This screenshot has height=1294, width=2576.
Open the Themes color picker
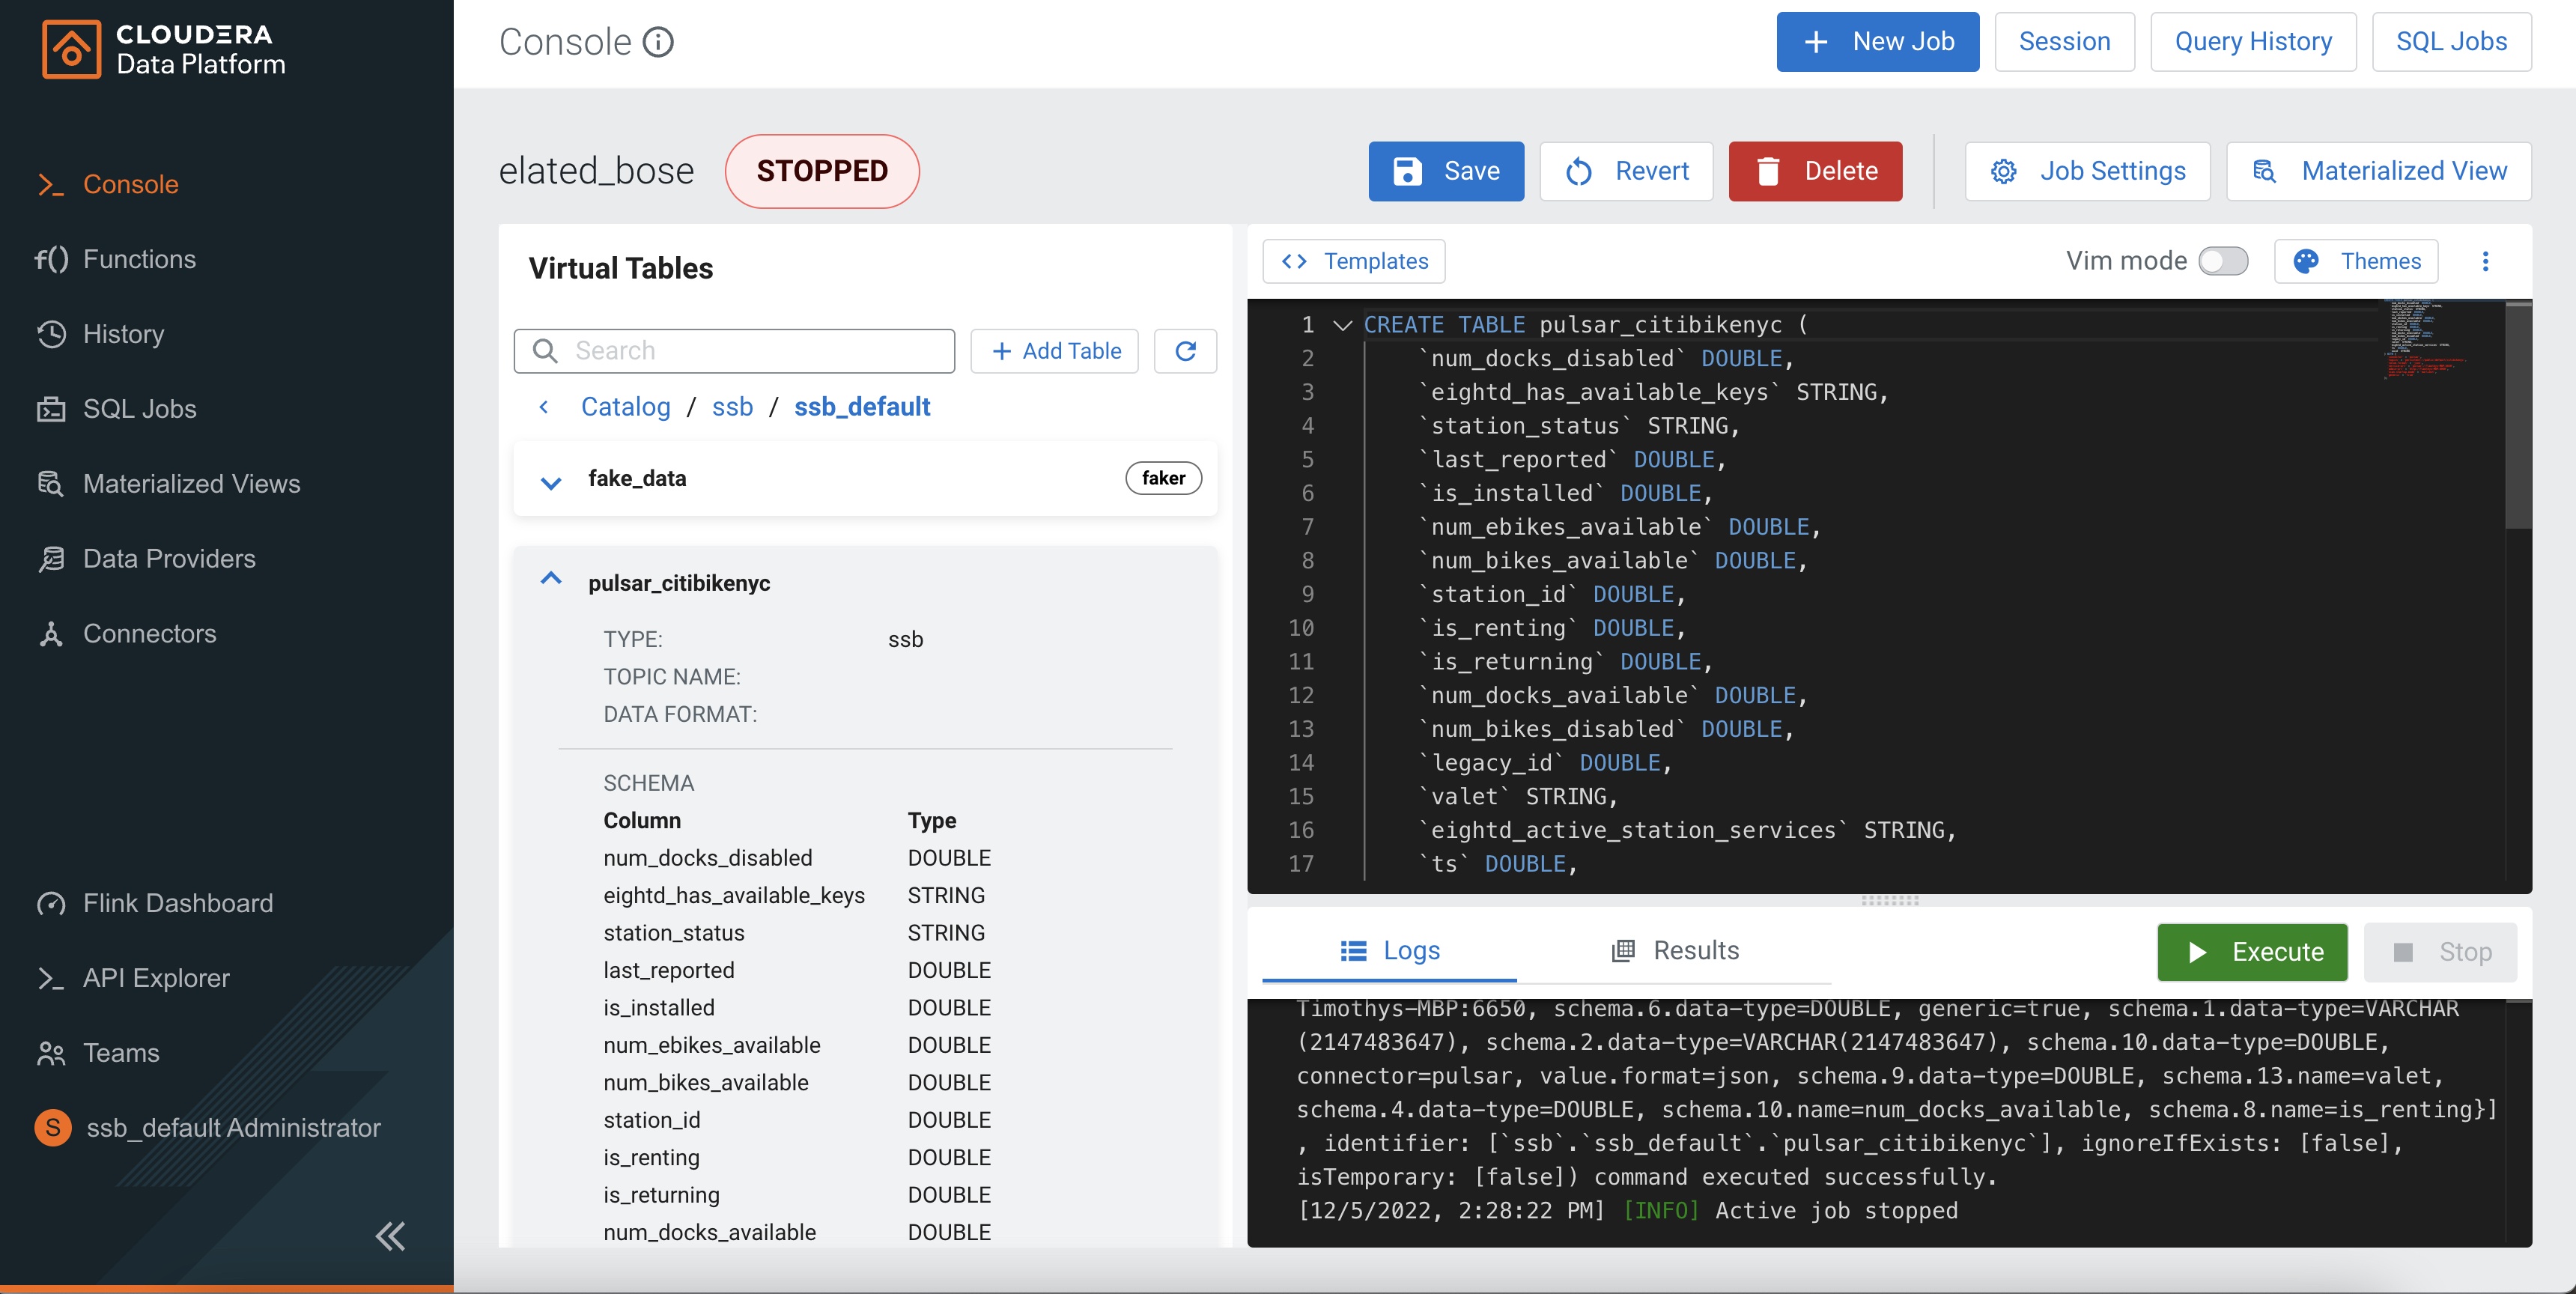(x=2356, y=261)
